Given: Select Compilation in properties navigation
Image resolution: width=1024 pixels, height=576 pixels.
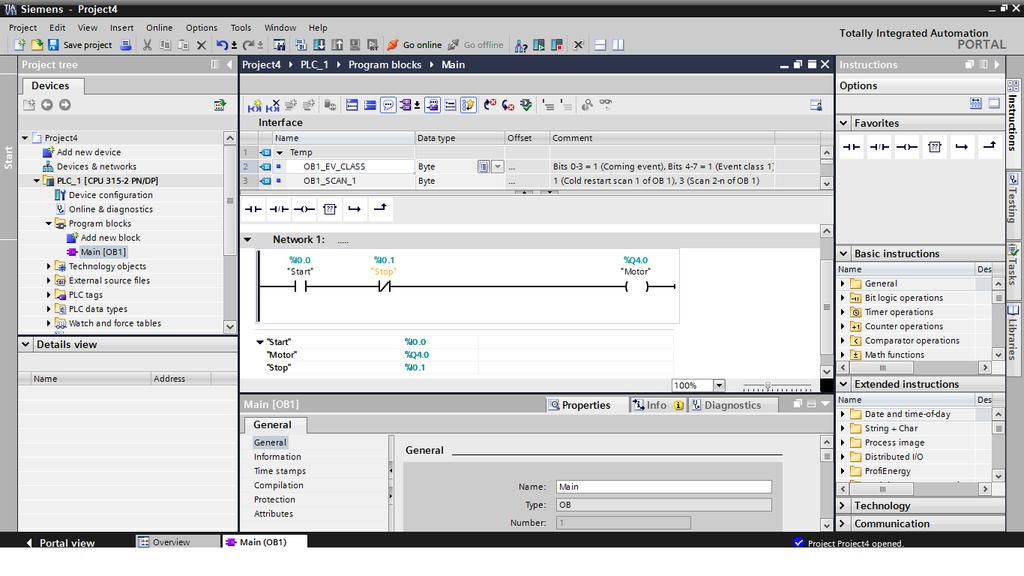Looking at the screenshot, I should (278, 485).
